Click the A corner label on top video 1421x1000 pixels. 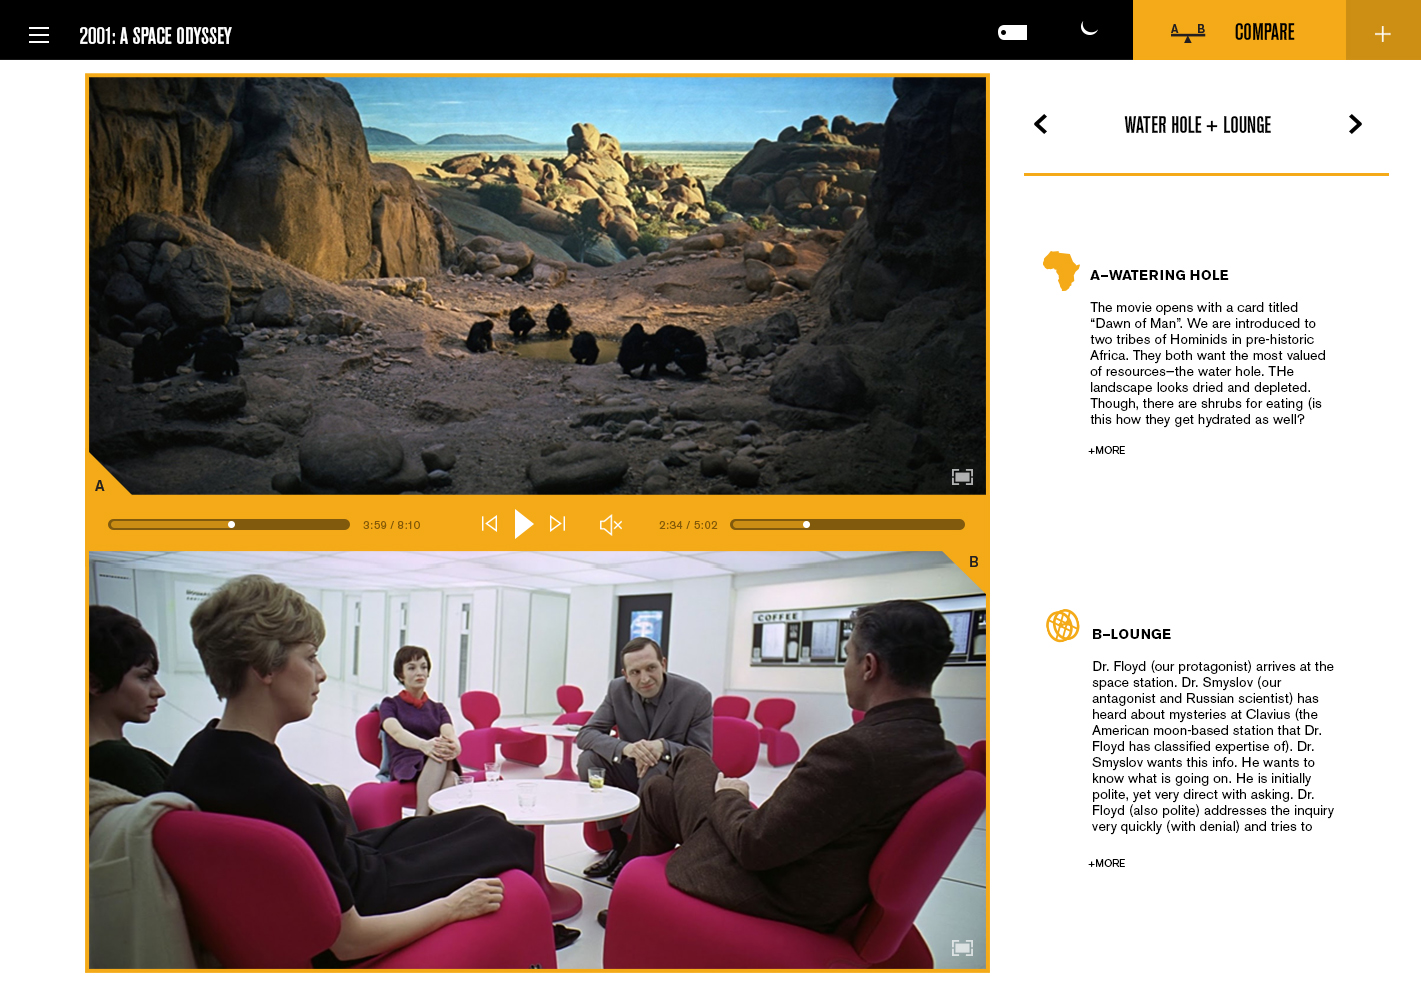point(100,486)
